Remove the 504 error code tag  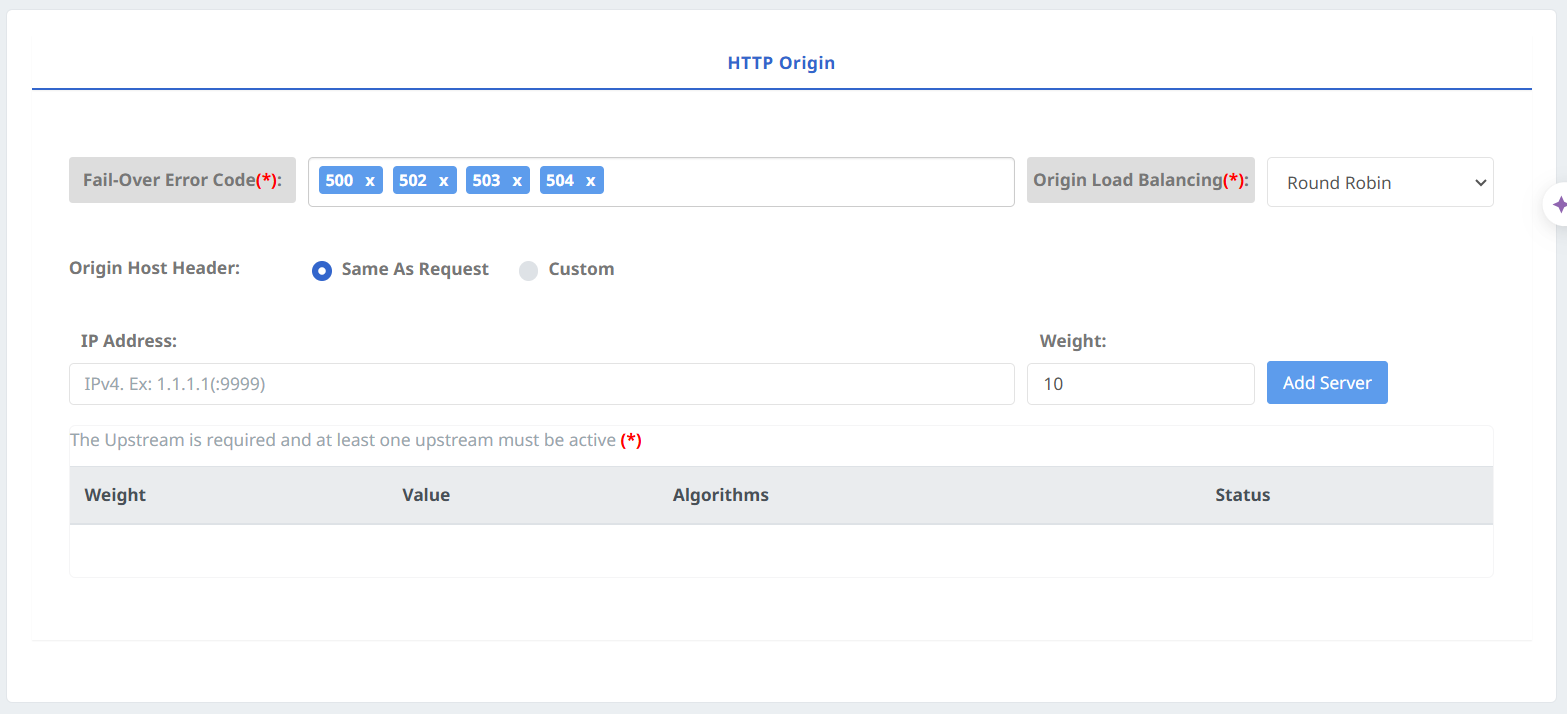[590, 181]
